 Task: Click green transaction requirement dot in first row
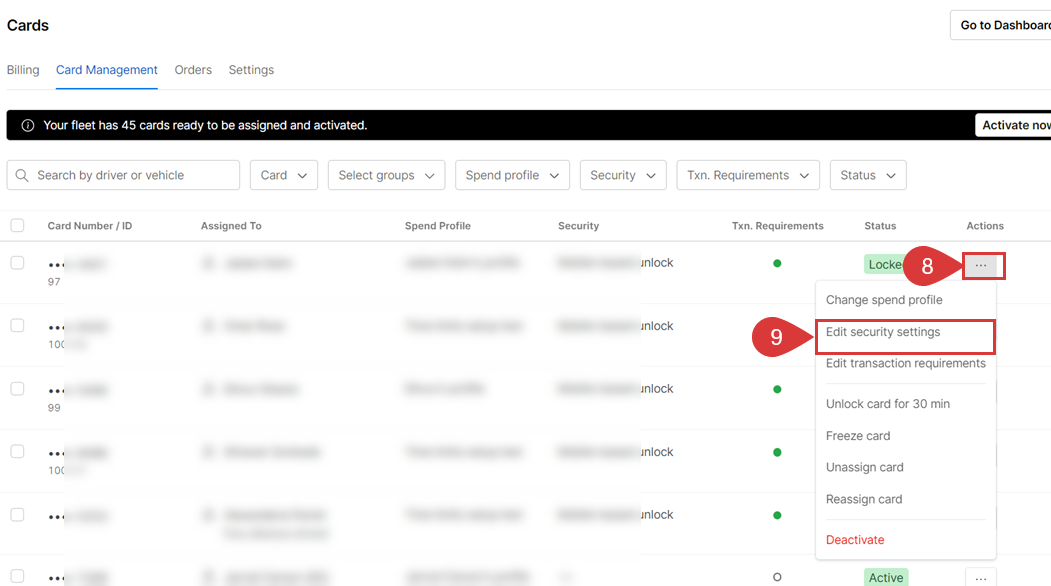777,264
